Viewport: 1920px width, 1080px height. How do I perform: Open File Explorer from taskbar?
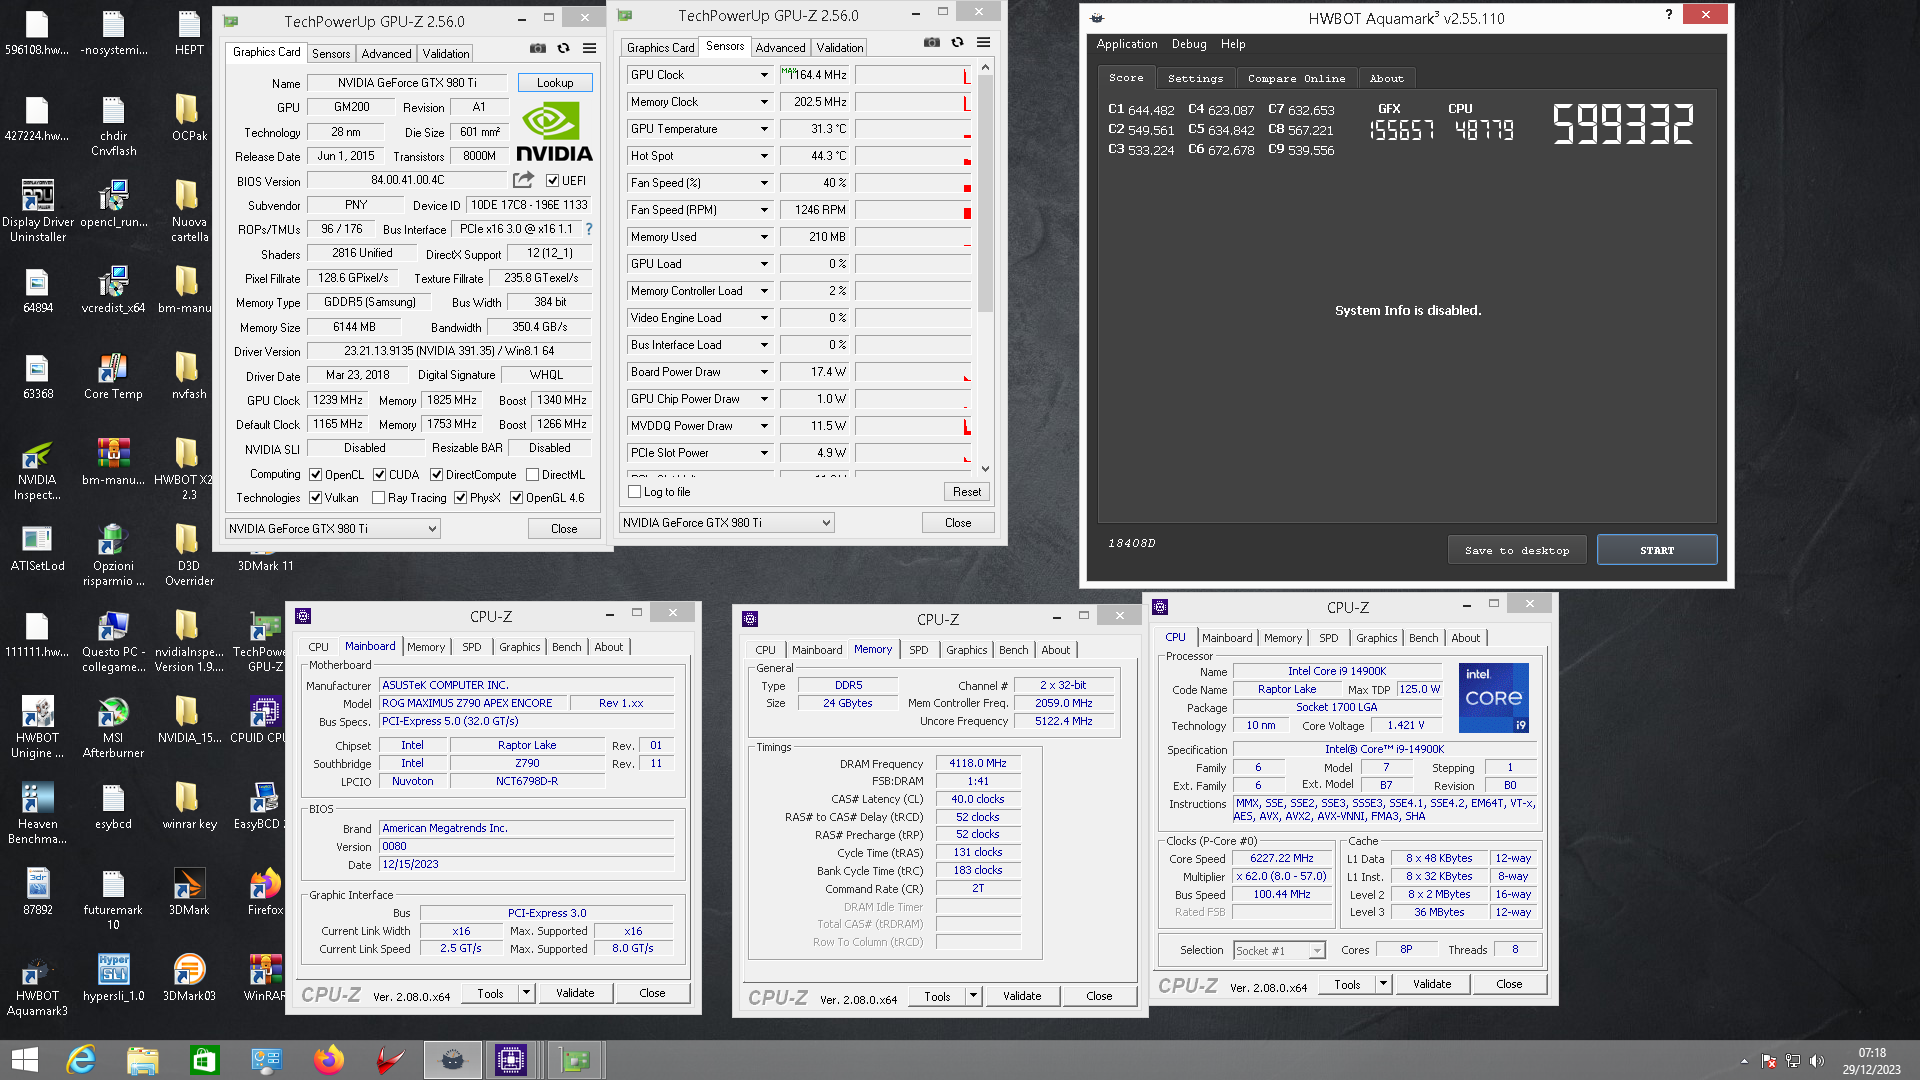[x=142, y=1060]
